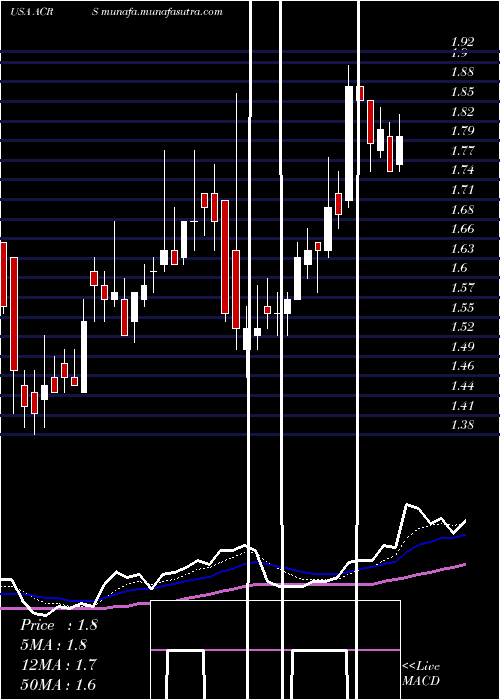Select the 1.41 price axis label

coord(462,405)
